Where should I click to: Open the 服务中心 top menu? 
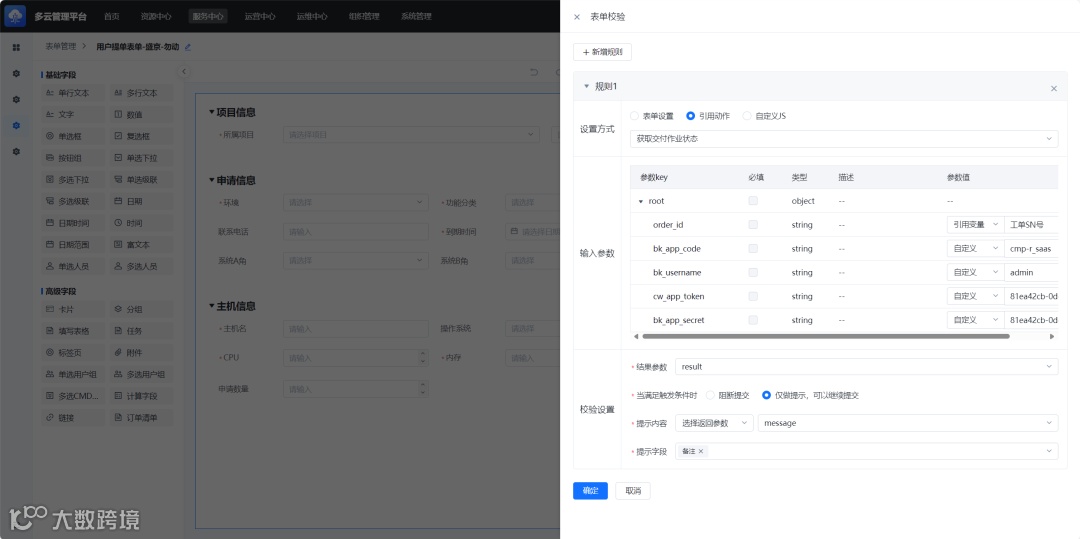coord(207,17)
